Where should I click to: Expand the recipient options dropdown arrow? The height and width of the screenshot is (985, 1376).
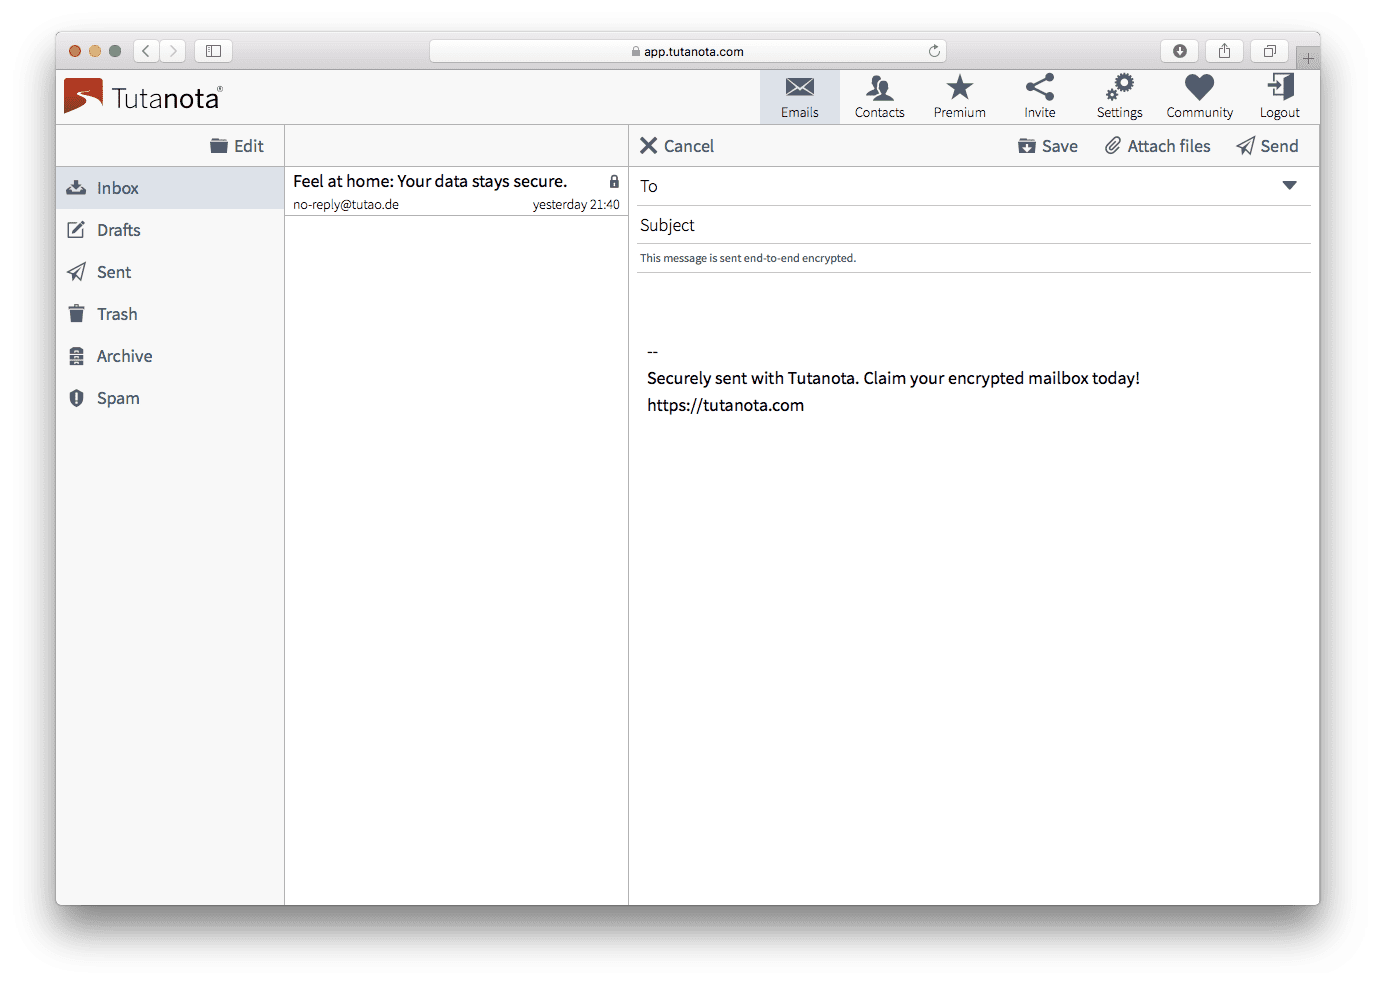[1289, 186]
